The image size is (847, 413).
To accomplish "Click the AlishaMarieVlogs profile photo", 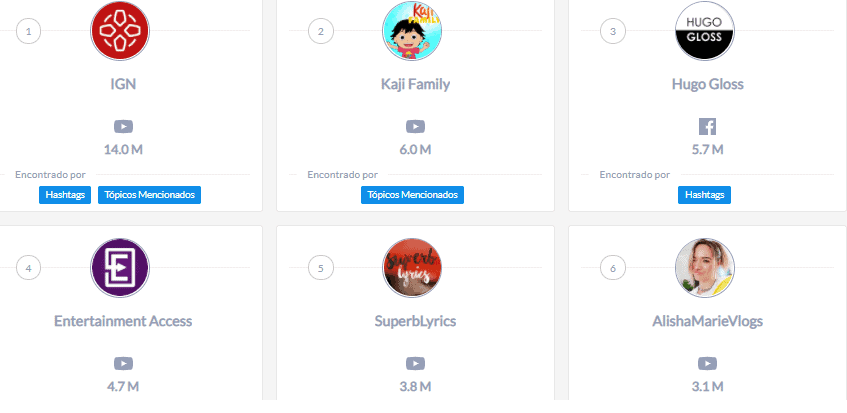I will (705, 267).
